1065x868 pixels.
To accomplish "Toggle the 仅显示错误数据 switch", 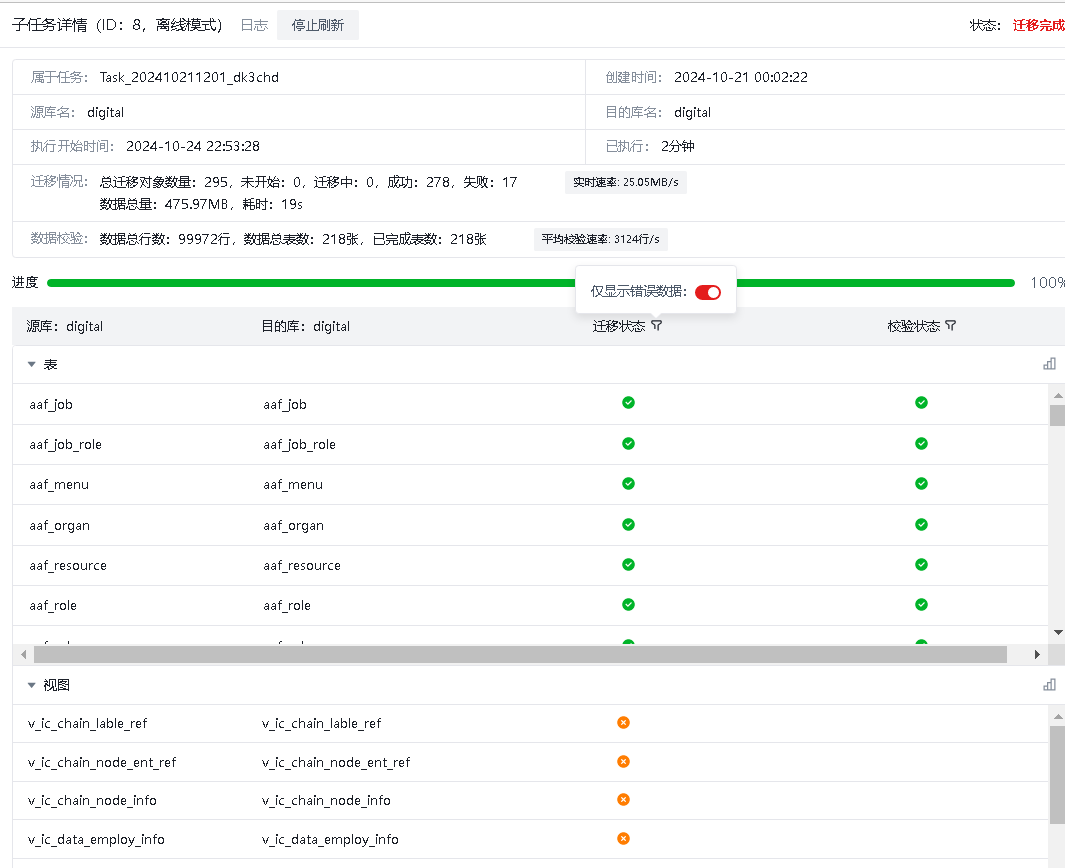I will point(708,292).
